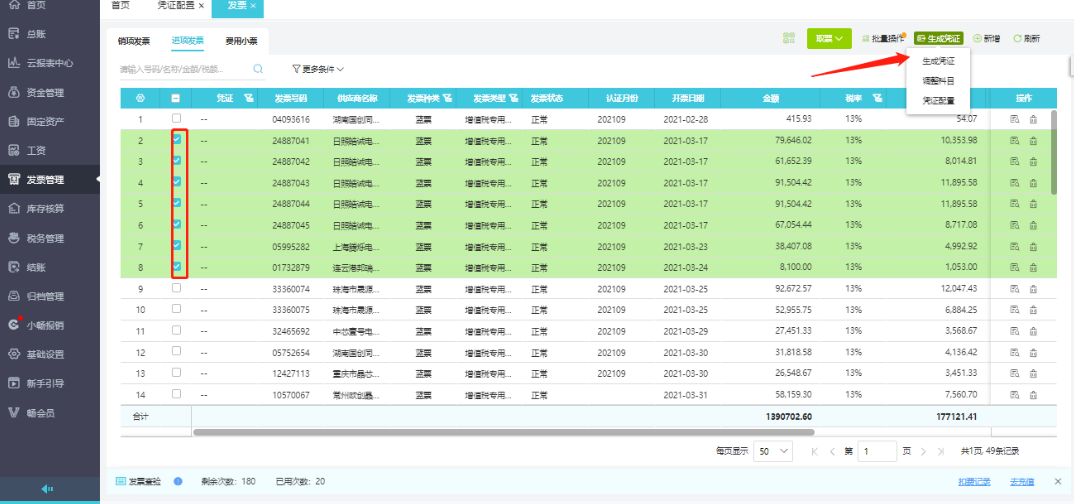Open 首页 in the left sidebar
The width and height of the screenshot is (1074, 504).
point(38,5)
